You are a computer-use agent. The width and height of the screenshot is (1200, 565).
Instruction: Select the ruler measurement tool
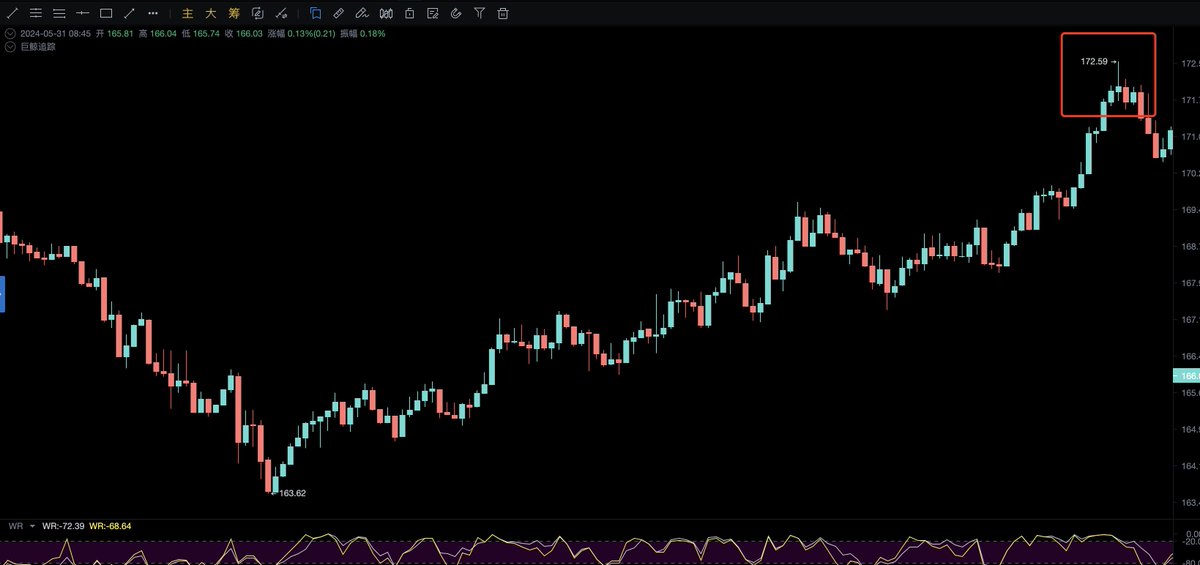pyautogui.click(x=338, y=14)
